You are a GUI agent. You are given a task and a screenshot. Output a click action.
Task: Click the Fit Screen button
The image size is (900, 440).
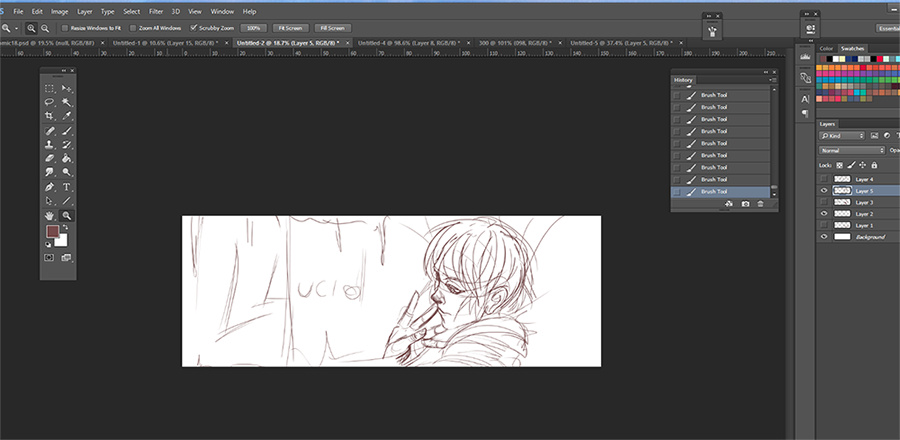point(290,28)
